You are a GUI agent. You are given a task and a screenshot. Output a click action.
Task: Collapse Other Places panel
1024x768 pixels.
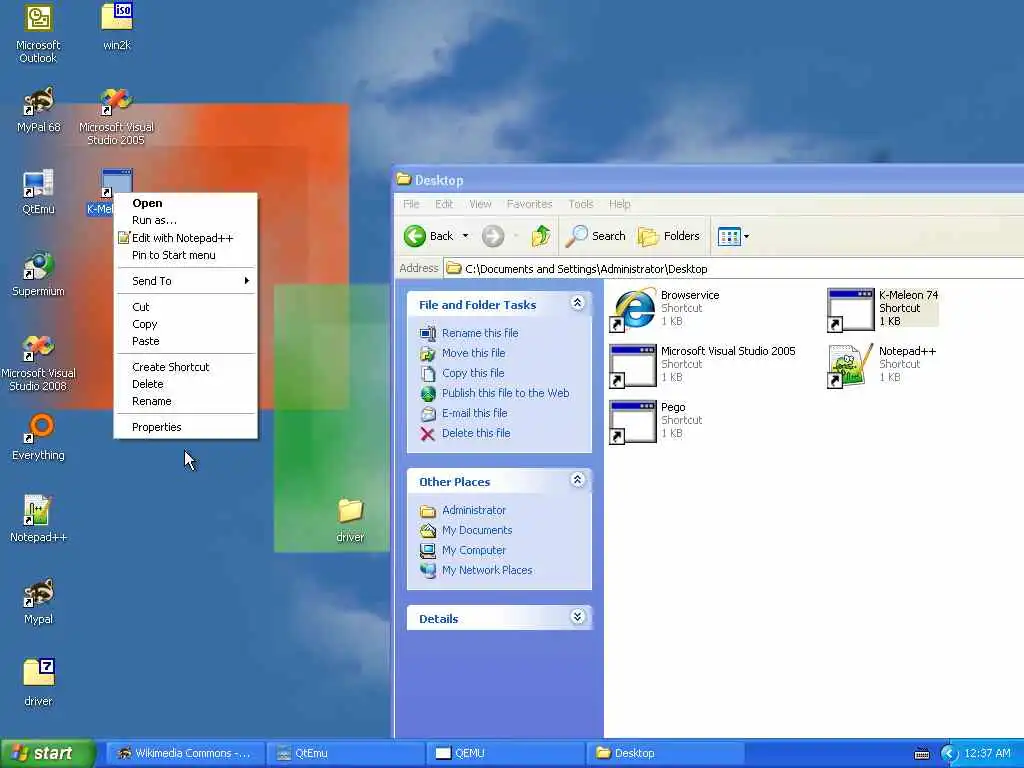pos(577,480)
